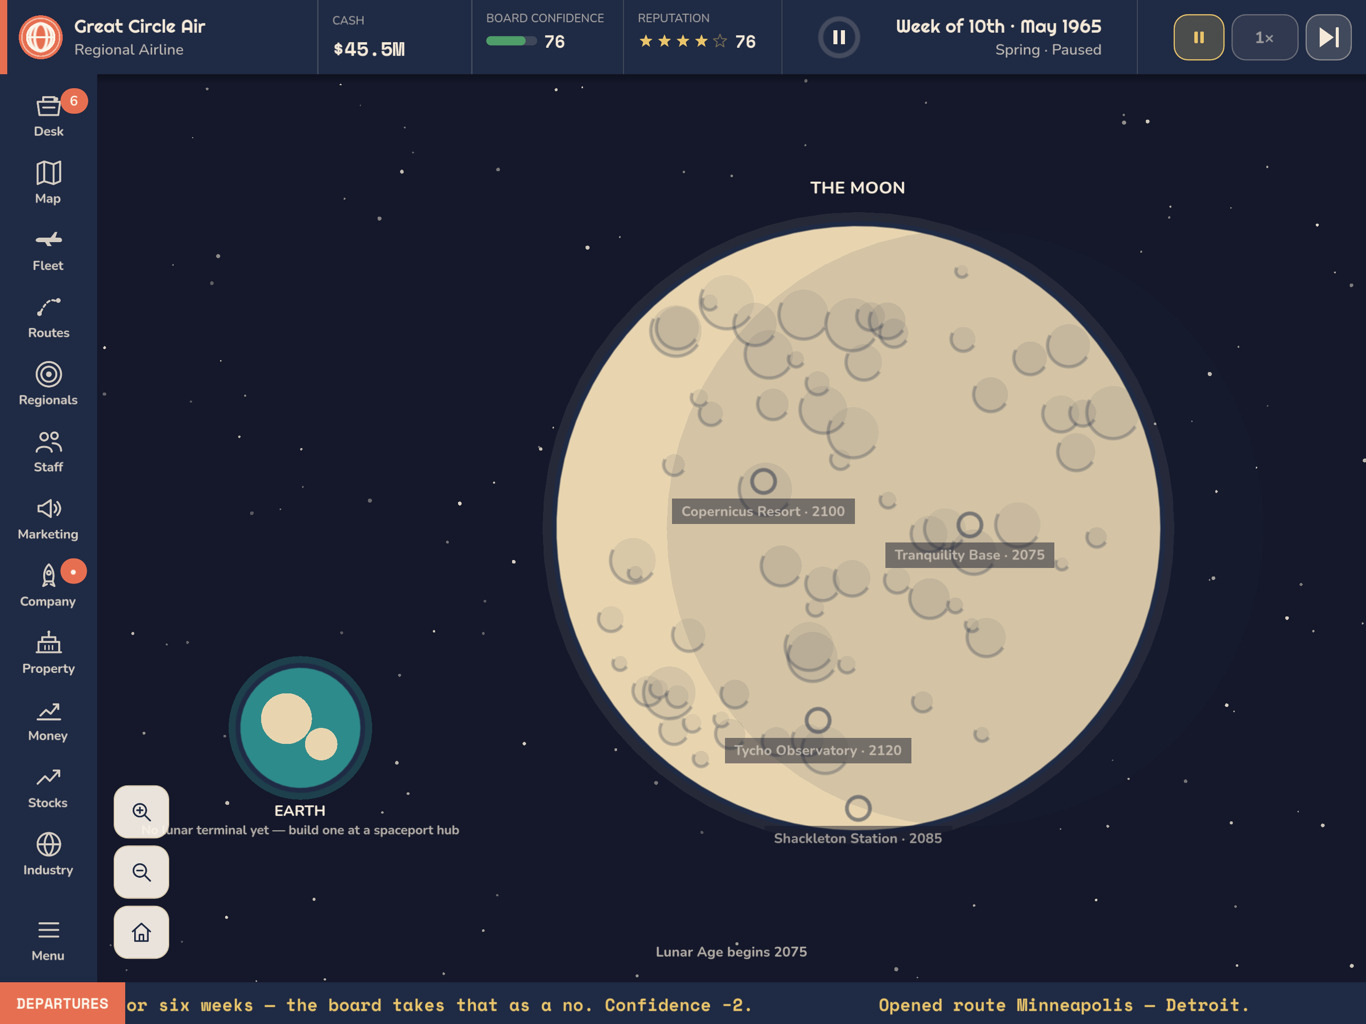The width and height of the screenshot is (1366, 1024).
Task: Click the Reputation star rating
Action: [683, 41]
